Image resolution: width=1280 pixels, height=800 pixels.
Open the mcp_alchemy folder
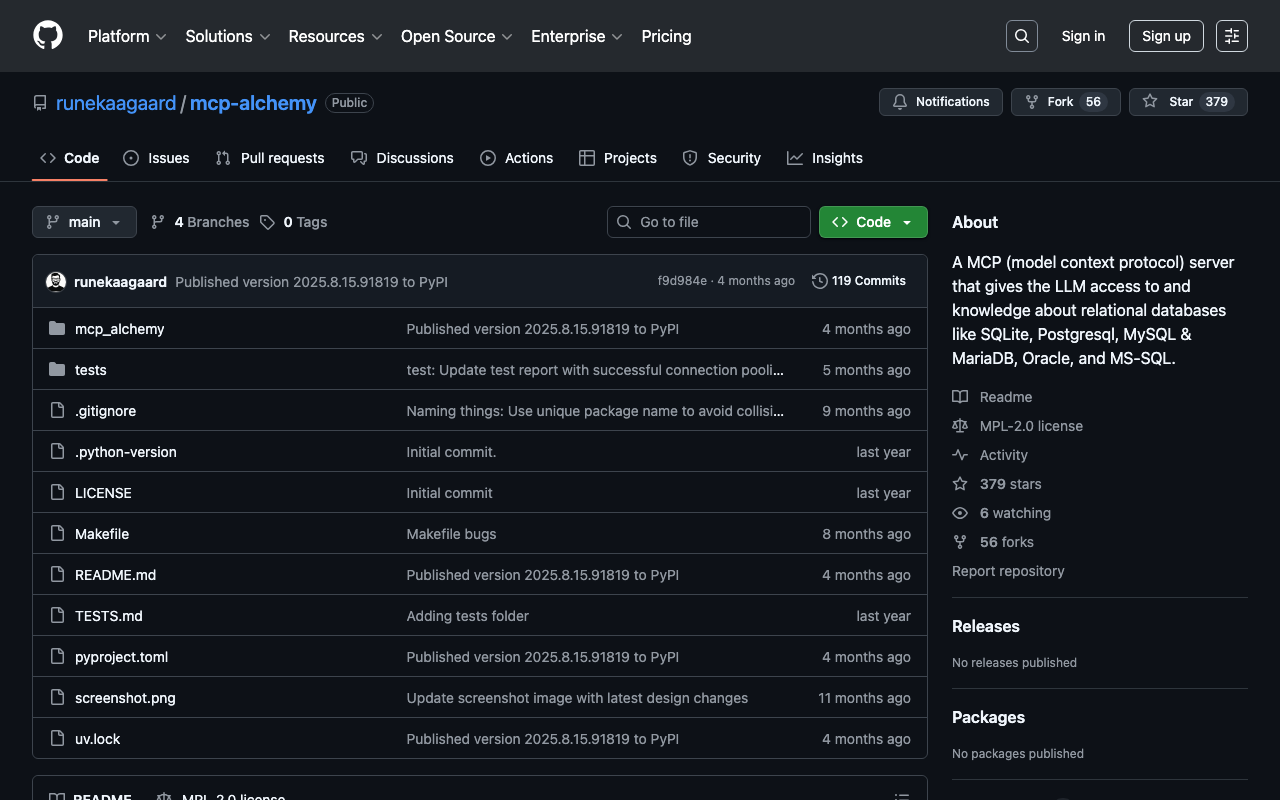tap(119, 329)
